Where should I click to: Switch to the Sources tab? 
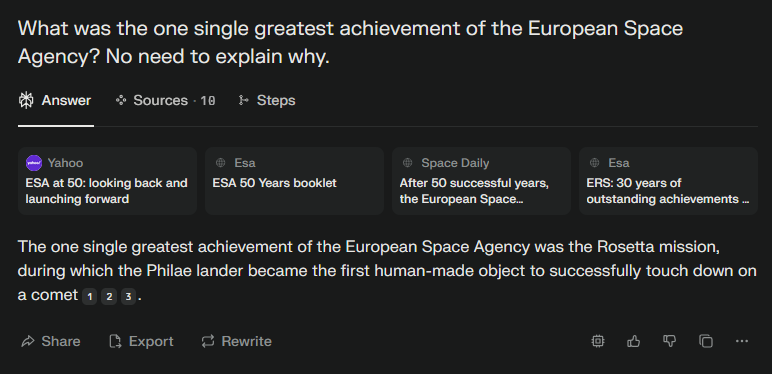point(165,100)
